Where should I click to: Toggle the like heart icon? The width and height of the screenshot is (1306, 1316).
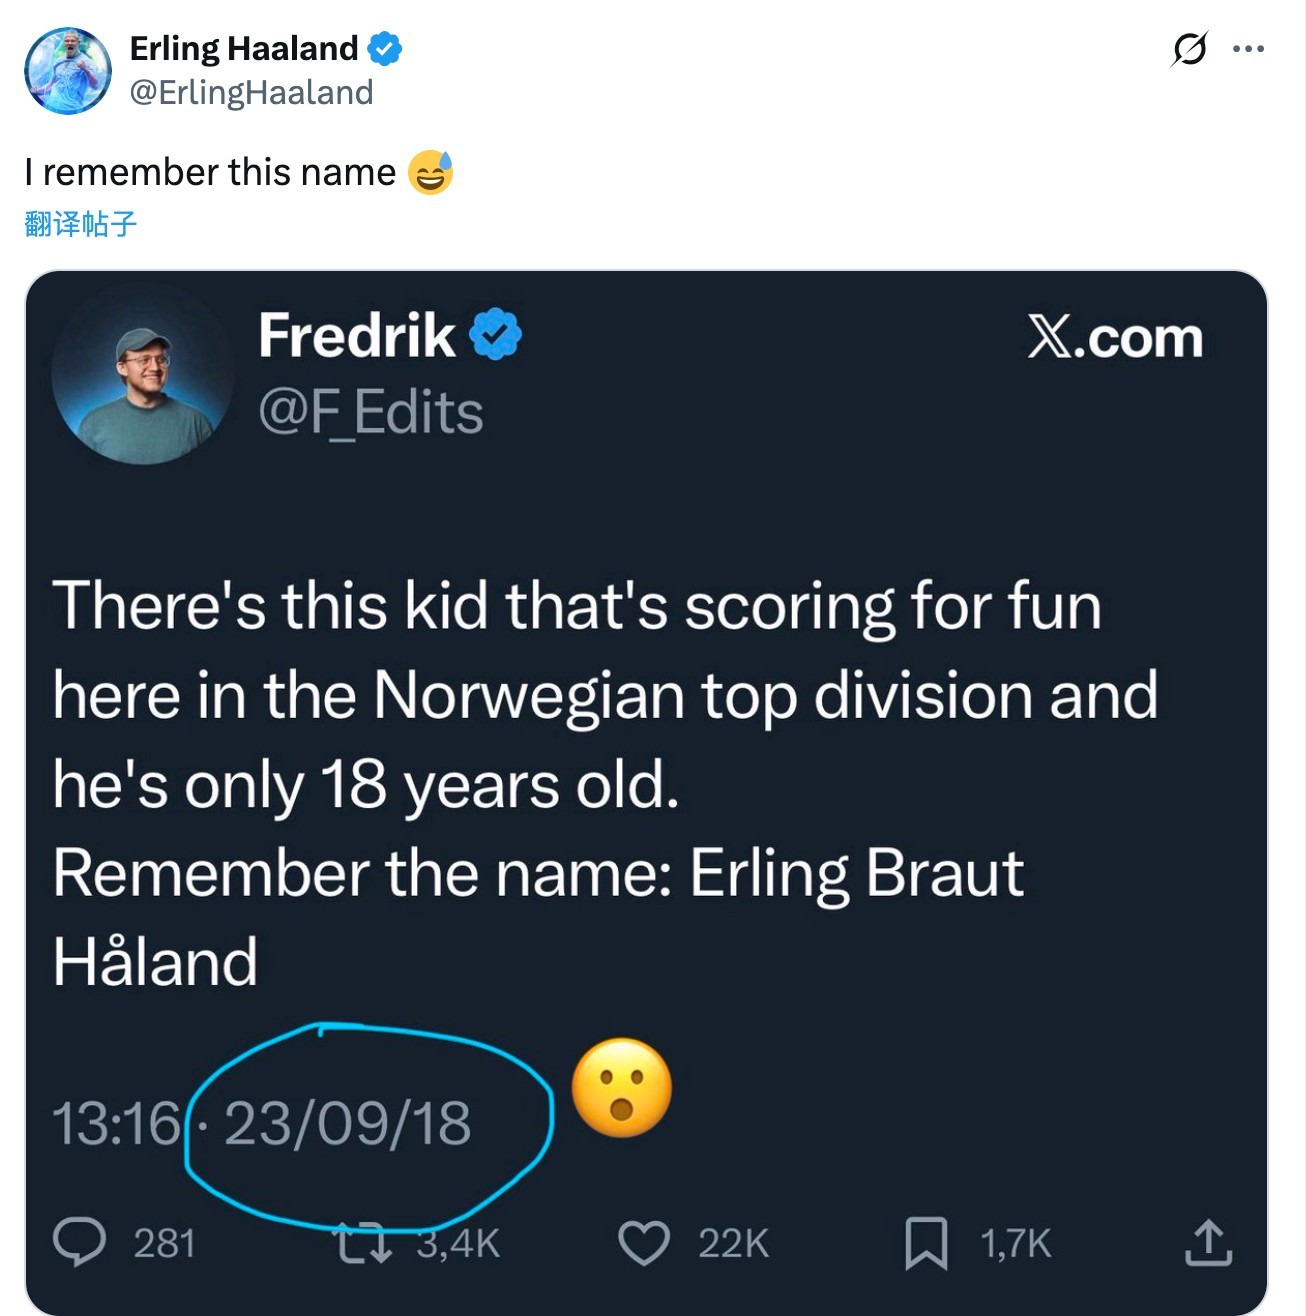tap(644, 1243)
